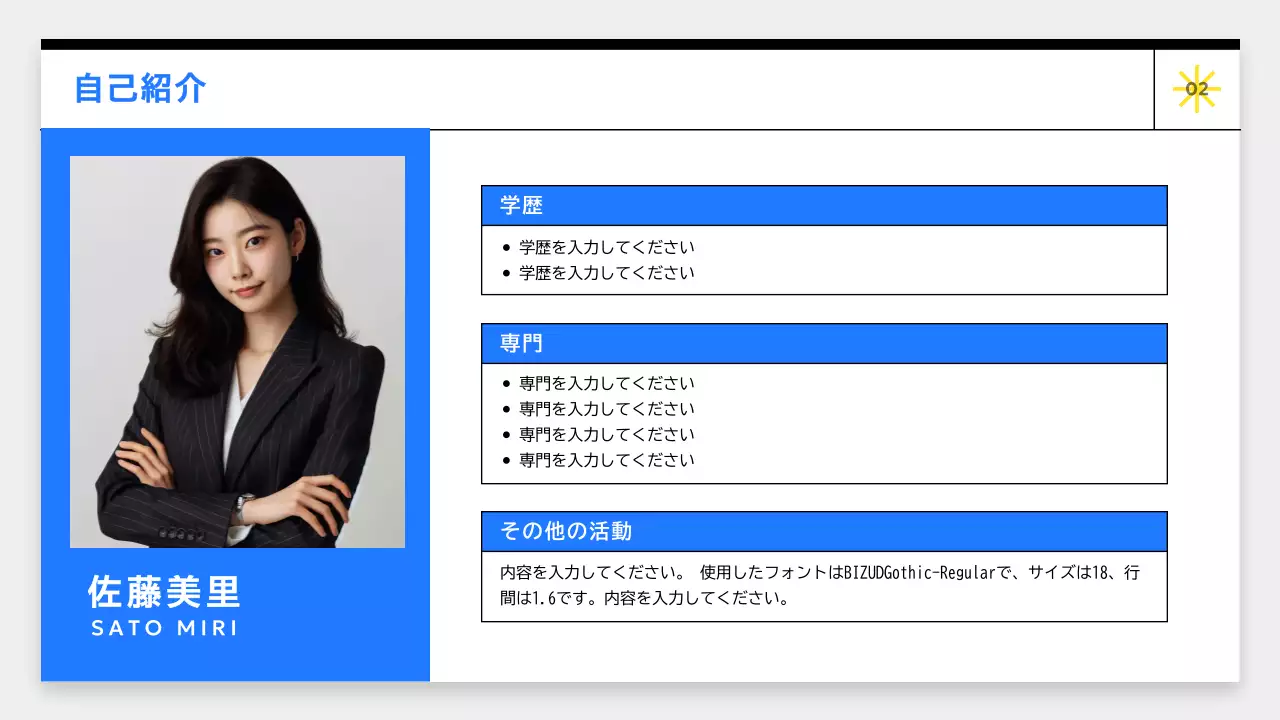Select the portrait photo of Sato Miri
The width and height of the screenshot is (1280, 720).
click(x=237, y=350)
